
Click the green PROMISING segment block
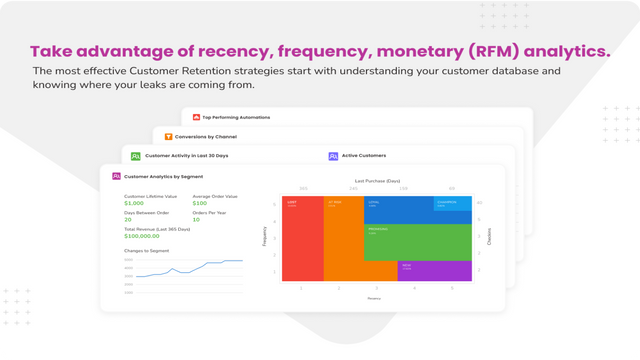(x=418, y=242)
